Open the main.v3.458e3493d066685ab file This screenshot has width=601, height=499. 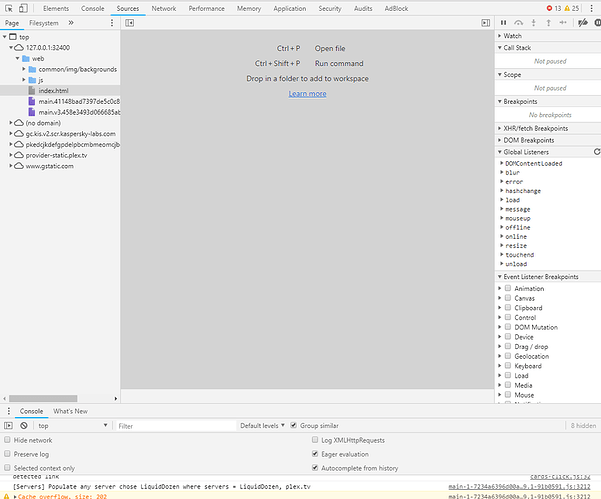[x=79, y=112]
